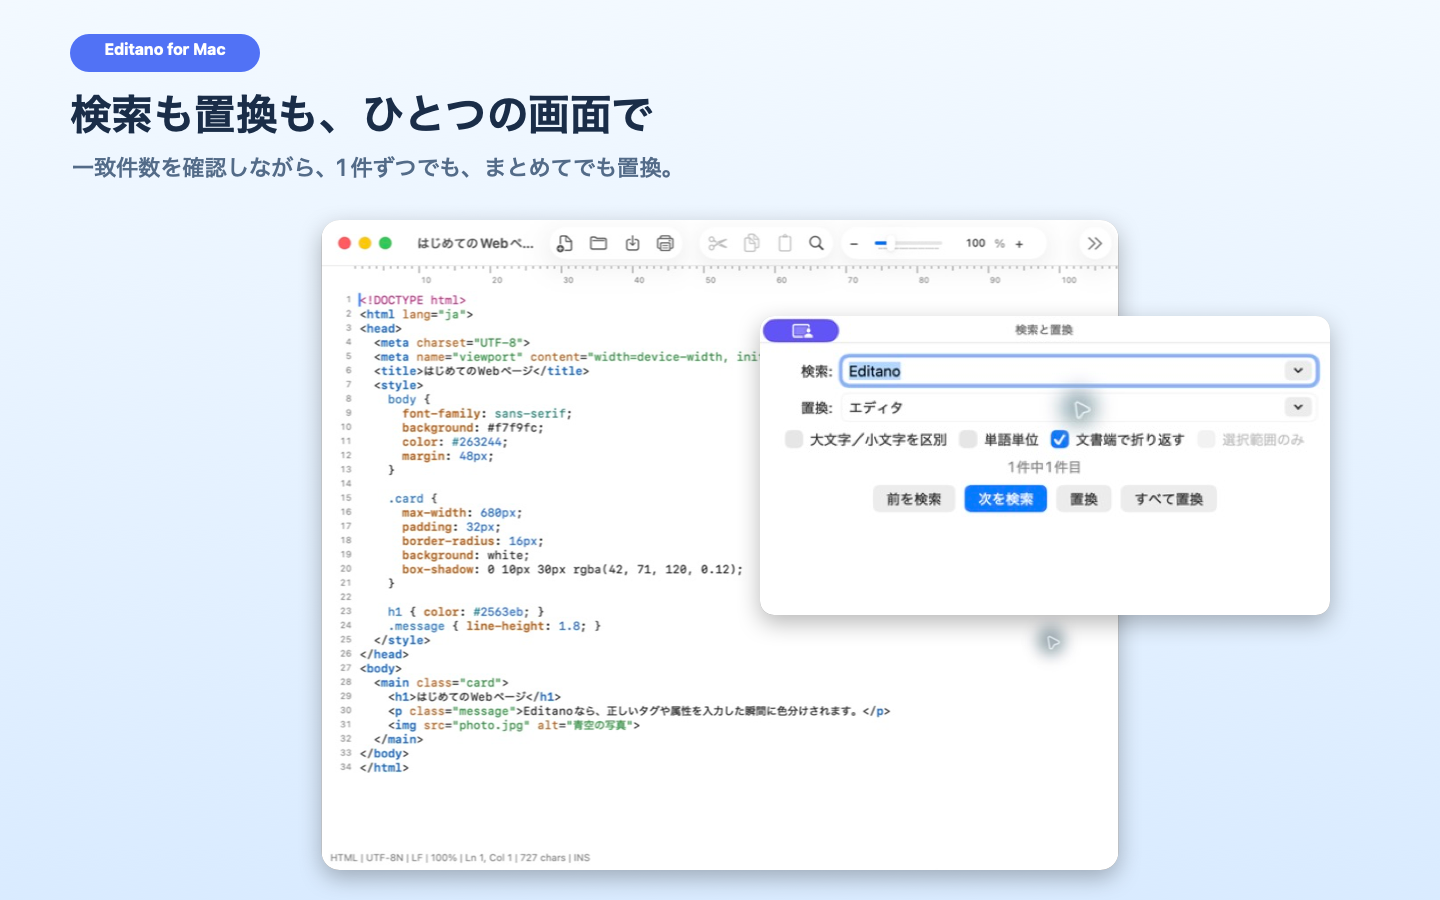This screenshot has height=900, width=1440.
Task: Toggle the 選択範囲のみ checkbox
Action: 1207,439
